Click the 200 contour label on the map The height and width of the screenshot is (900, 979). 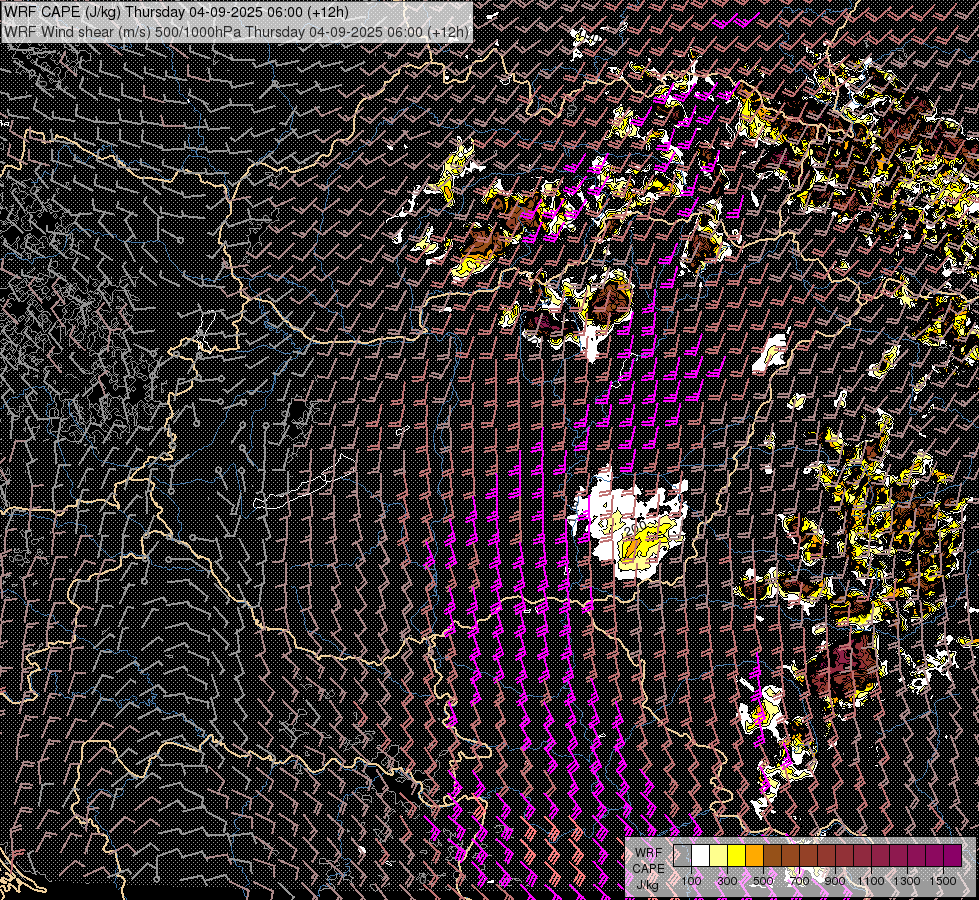point(637,529)
